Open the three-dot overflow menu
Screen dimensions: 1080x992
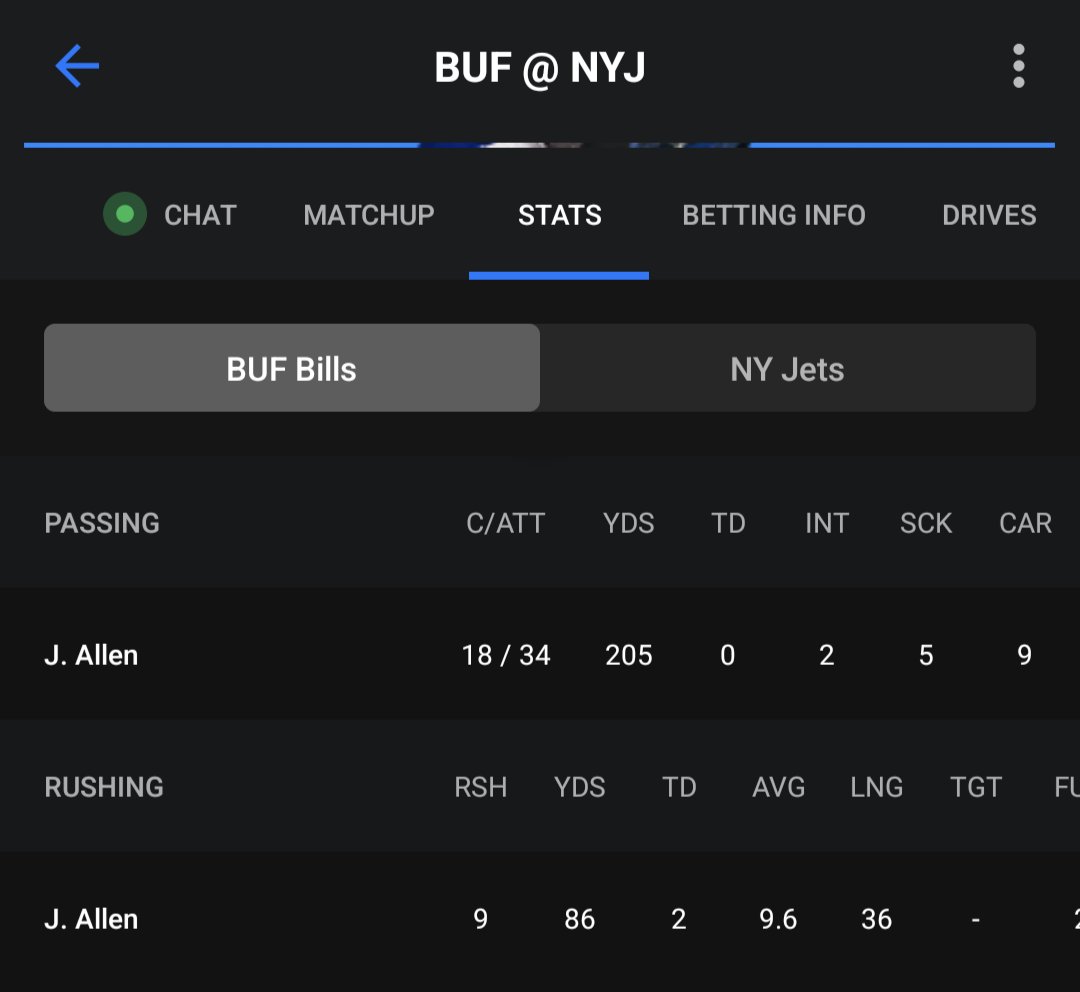[1019, 66]
